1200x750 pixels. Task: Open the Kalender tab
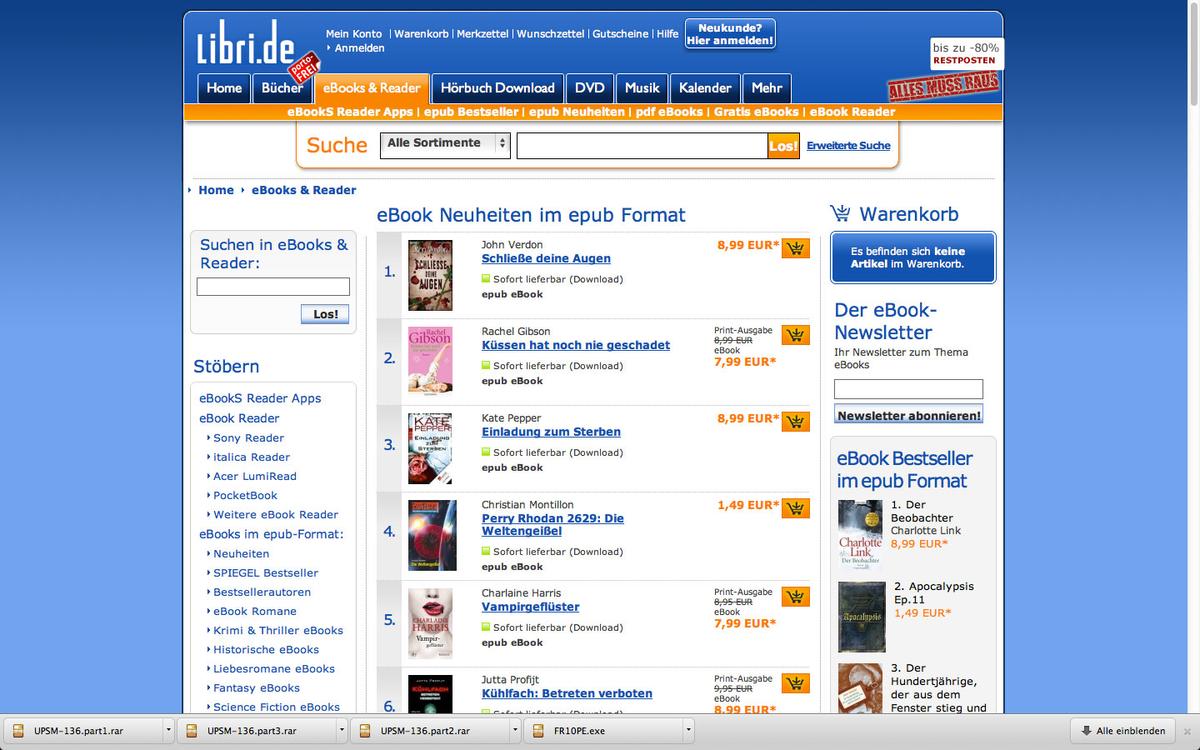(705, 88)
